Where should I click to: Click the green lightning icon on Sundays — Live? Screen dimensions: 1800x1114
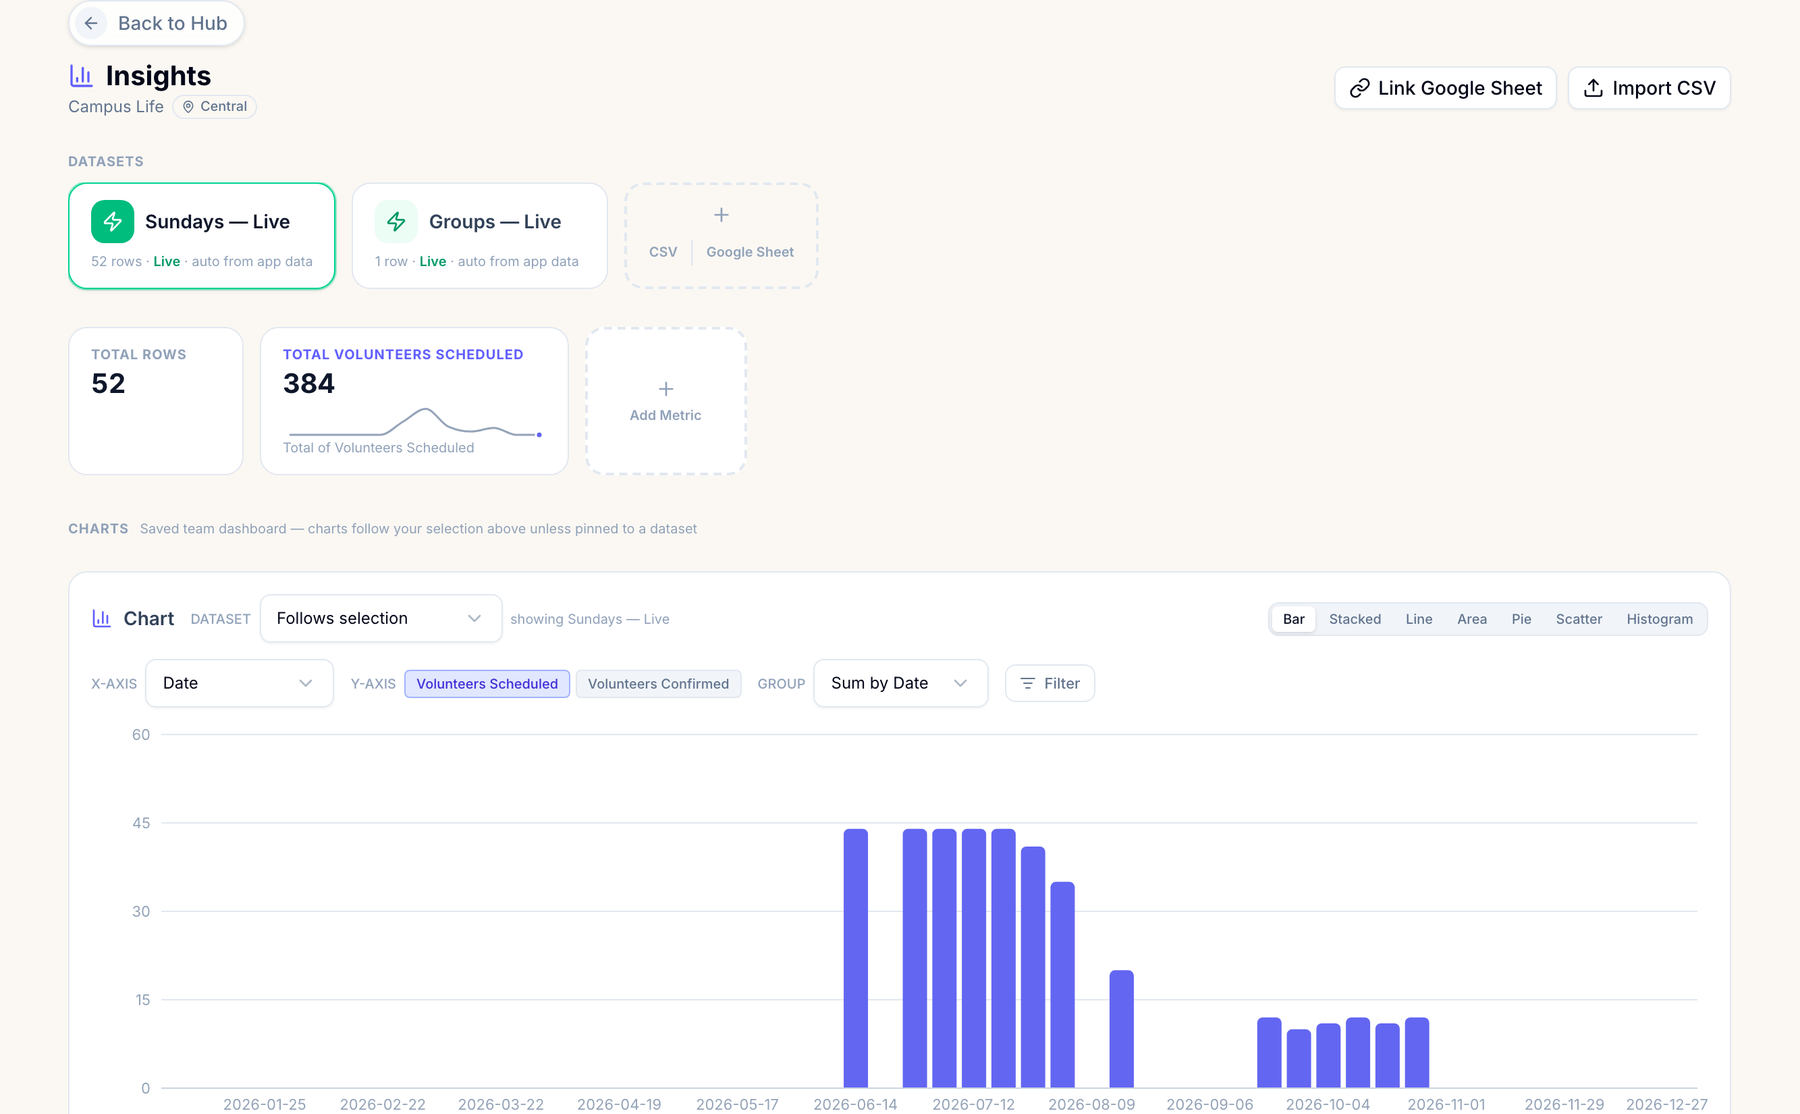click(112, 221)
